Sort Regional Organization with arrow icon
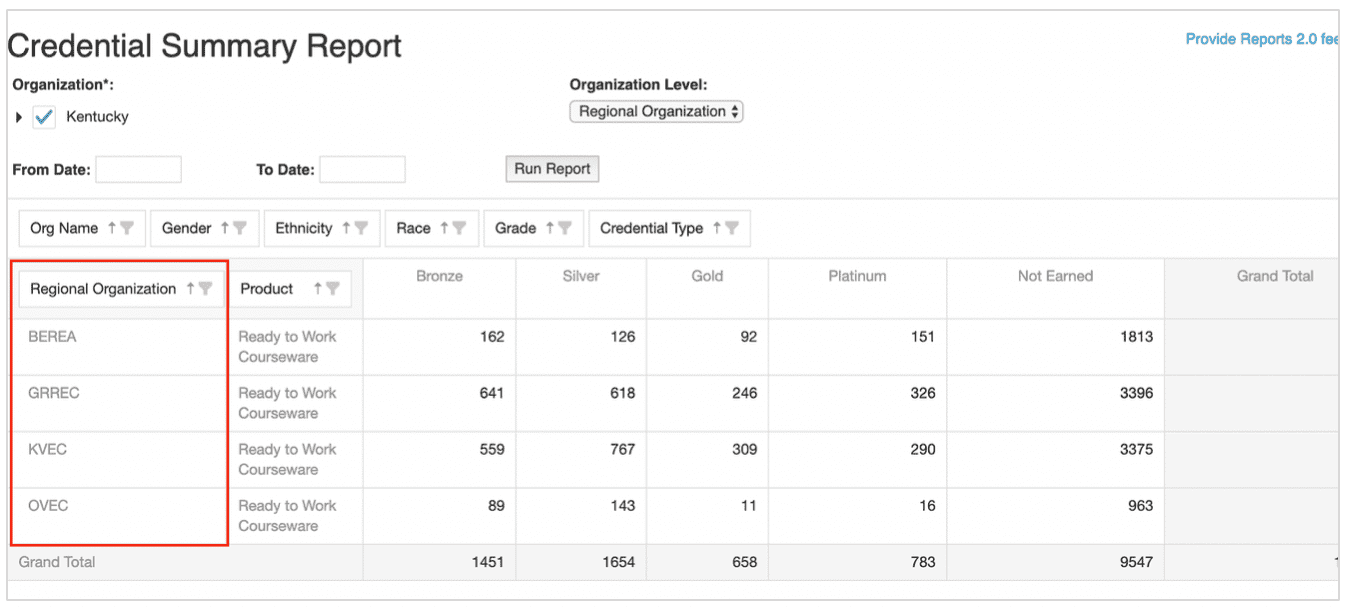Viewport: 1348px width, 610px height. [x=190, y=288]
